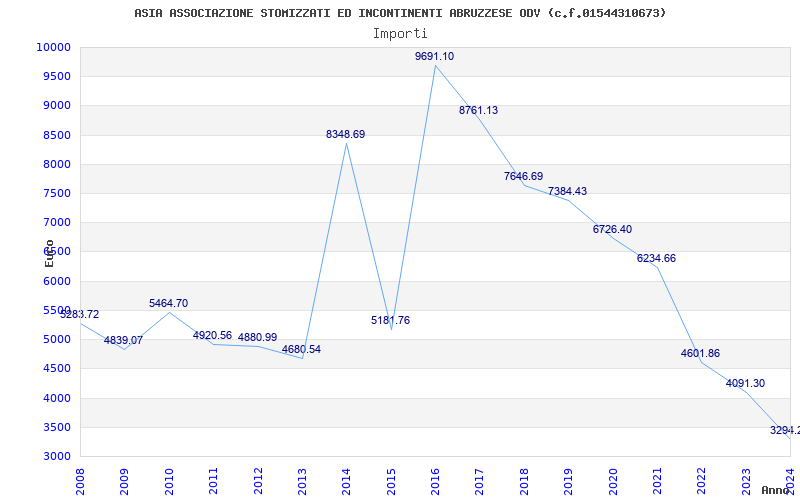Click the 2017 x-axis year label
800x500 pixels.
point(480,481)
